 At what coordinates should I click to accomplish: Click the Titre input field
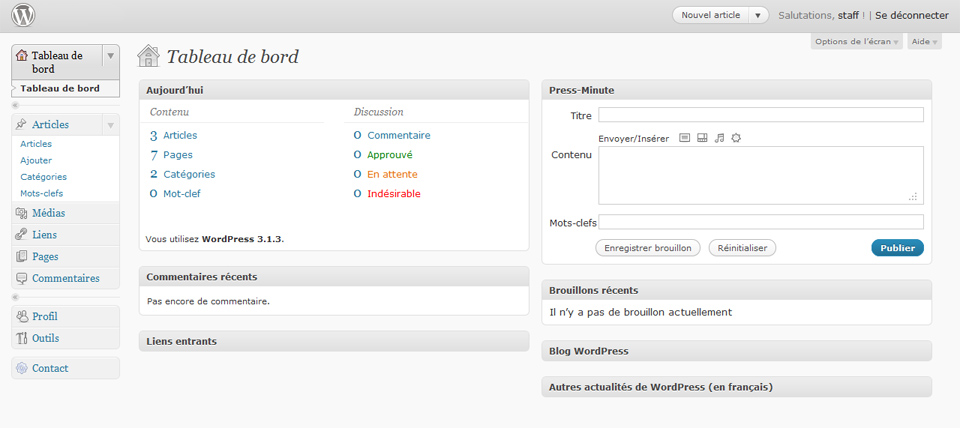coord(761,115)
